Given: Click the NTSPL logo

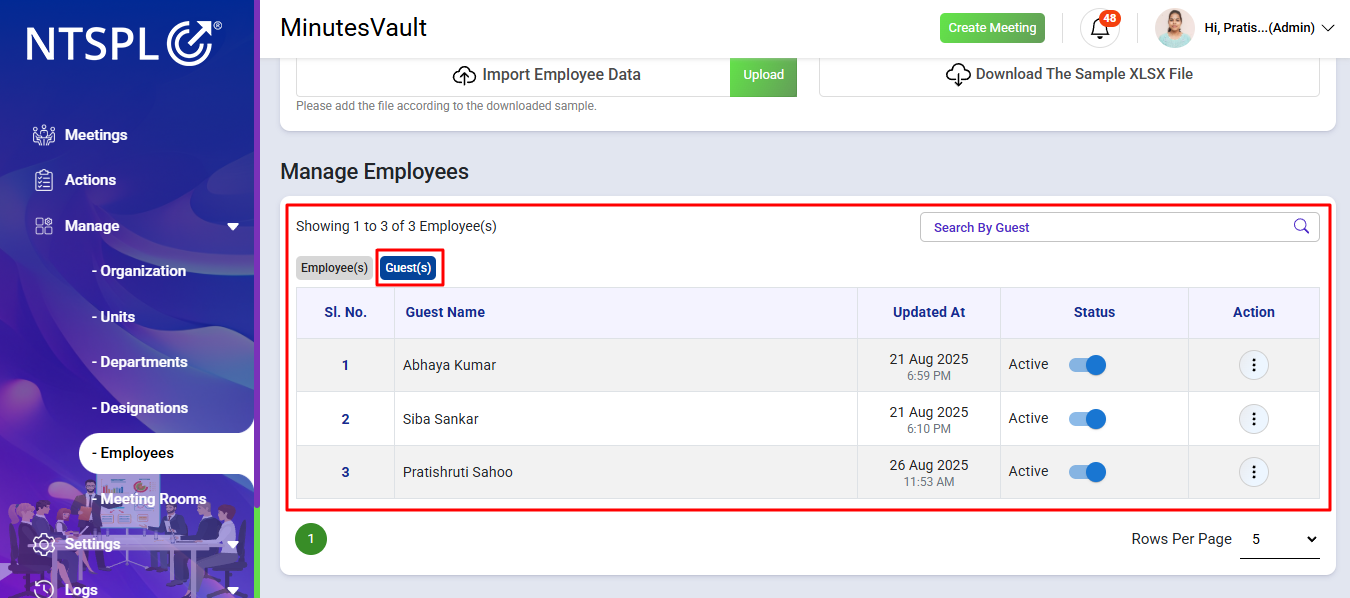Looking at the screenshot, I should 124,43.
